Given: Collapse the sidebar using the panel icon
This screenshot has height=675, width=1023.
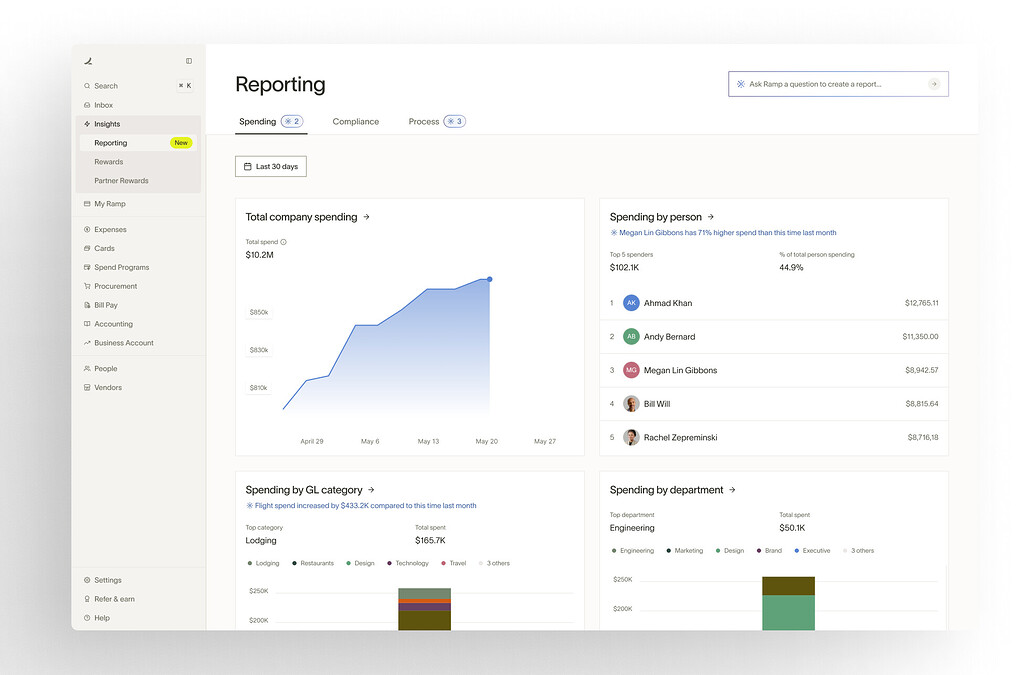Looking at the screenshot, I should point(188,60).
